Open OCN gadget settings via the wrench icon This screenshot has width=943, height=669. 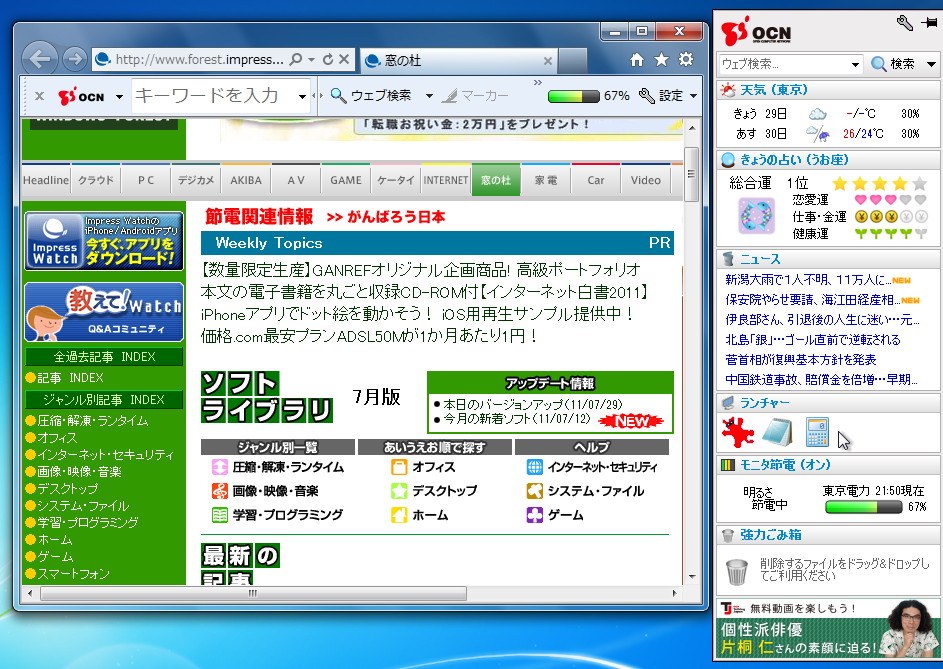point(903,24)
